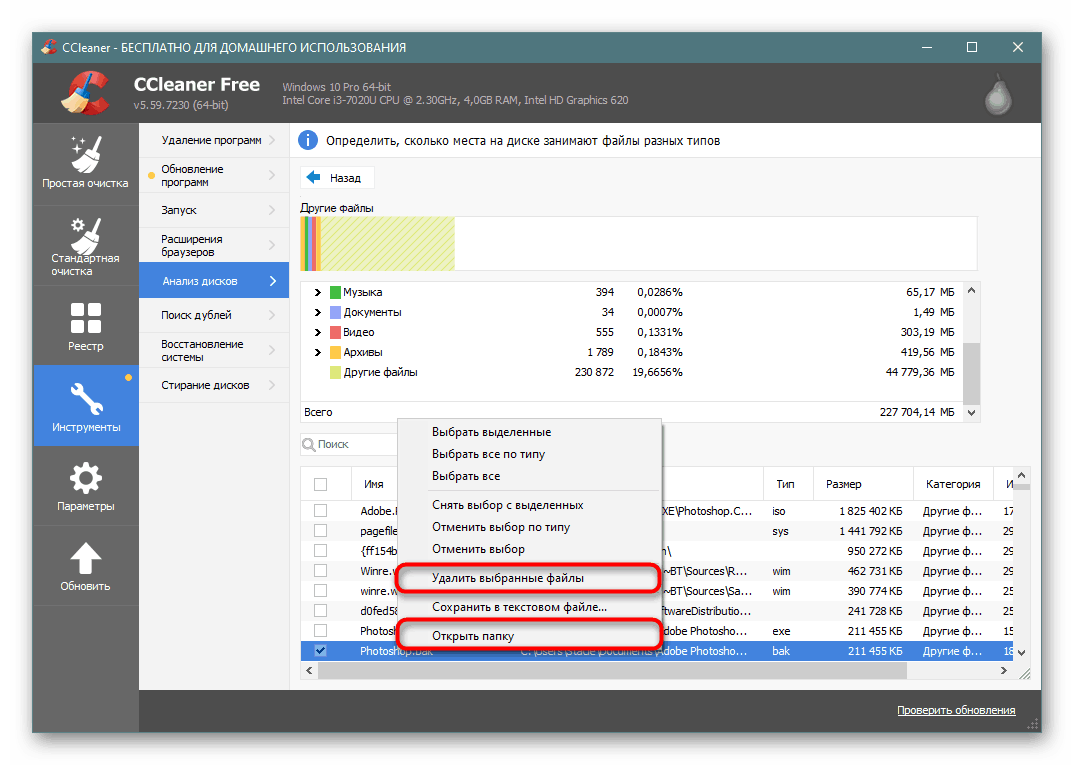Choose Открыть папку menu entry
The height and width of the screenshot is (765, 1074).
529,636
